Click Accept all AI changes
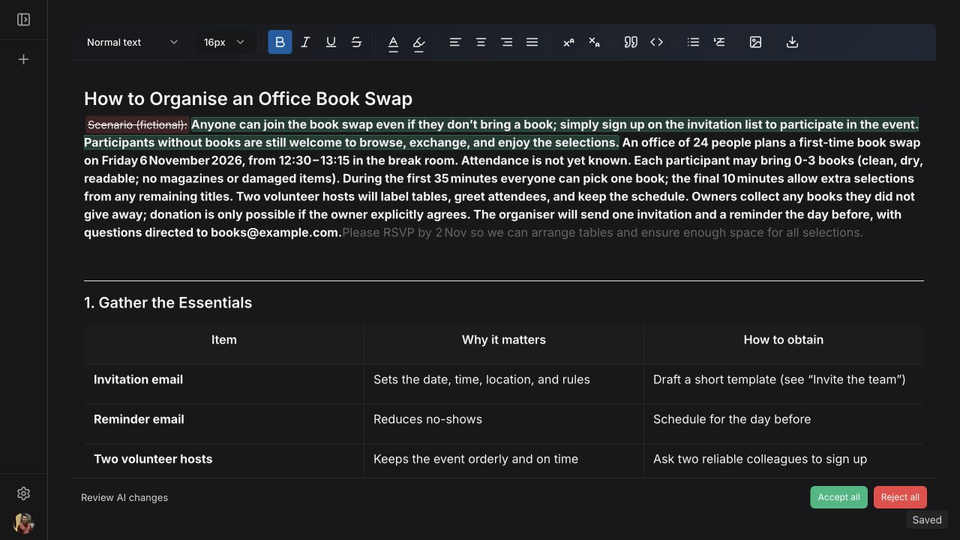Image resolution: width=960 pixels, height=540 pixels. (839, 497)
